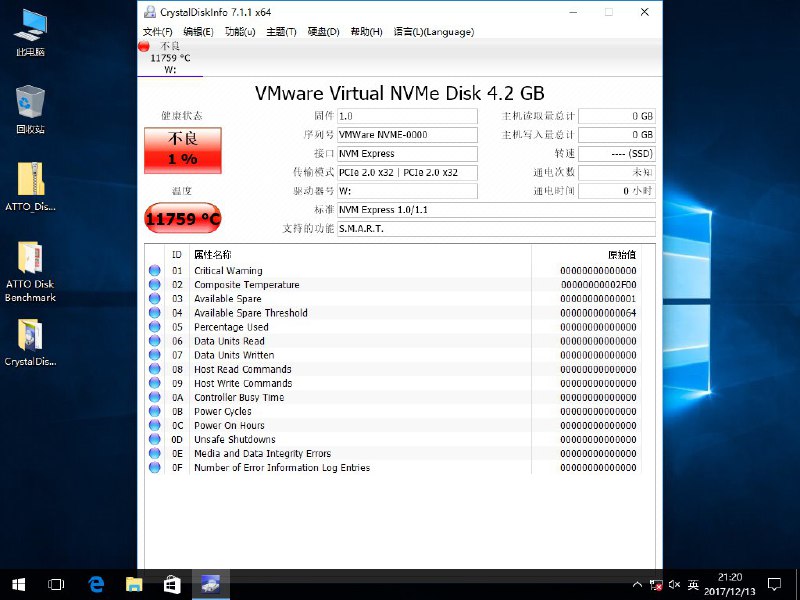Image resolution: width=800 pixels, height=600 pixels.
Task: Open Task View from the taskbar
Action: click(56, 584)
